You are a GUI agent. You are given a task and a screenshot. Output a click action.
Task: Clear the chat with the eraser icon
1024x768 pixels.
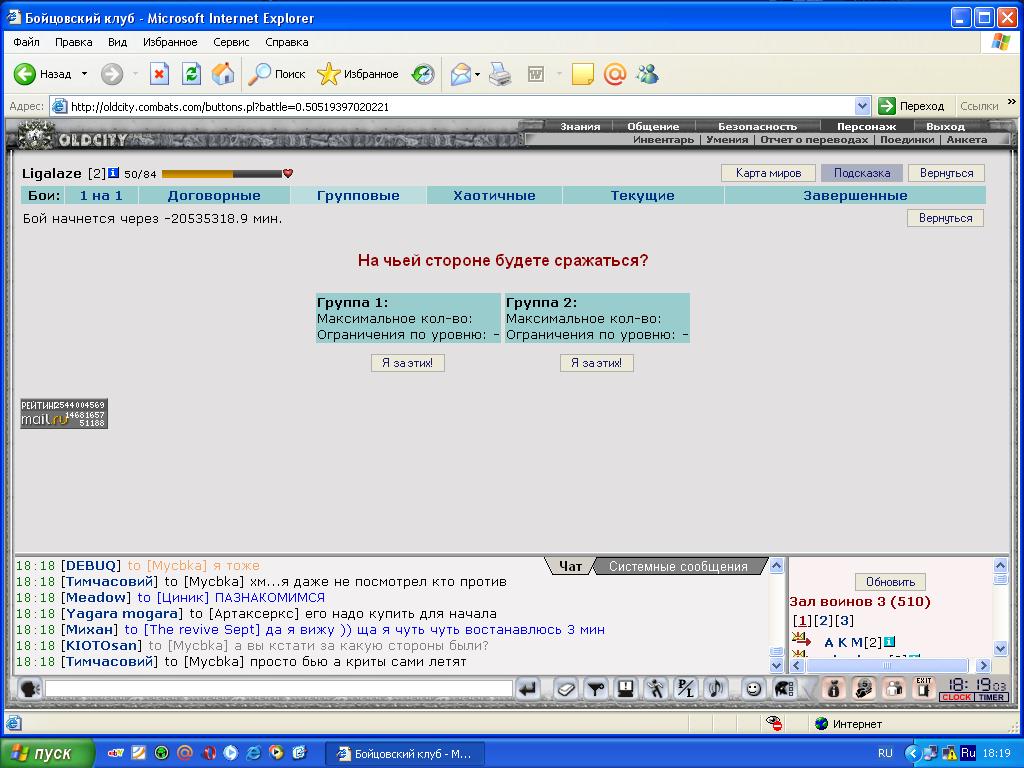click(566, 688)
